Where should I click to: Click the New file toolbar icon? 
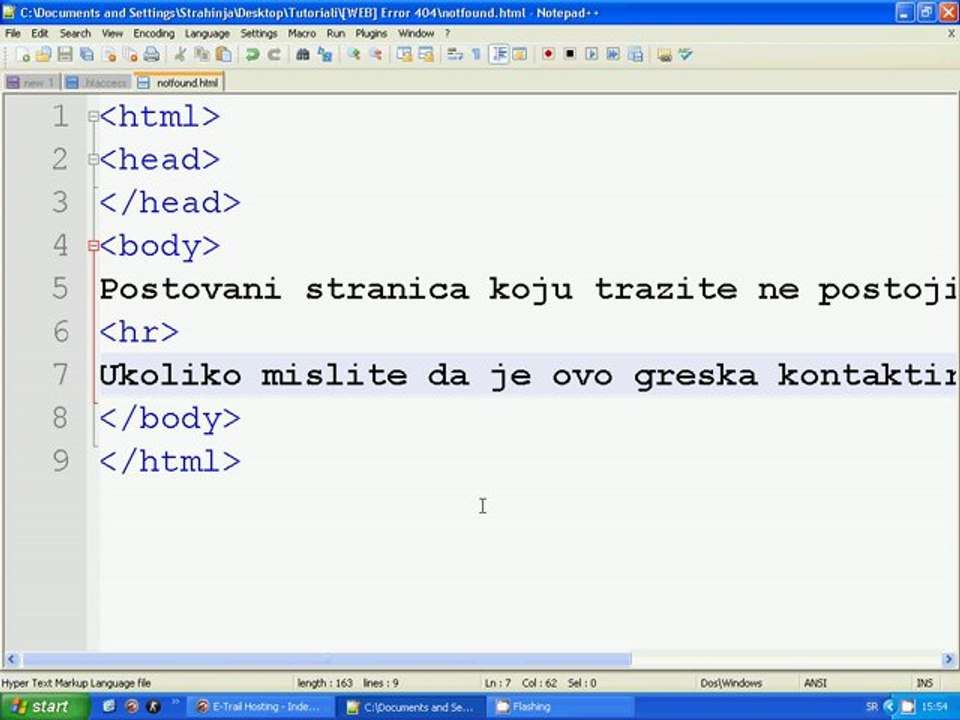tap(22, 54)
